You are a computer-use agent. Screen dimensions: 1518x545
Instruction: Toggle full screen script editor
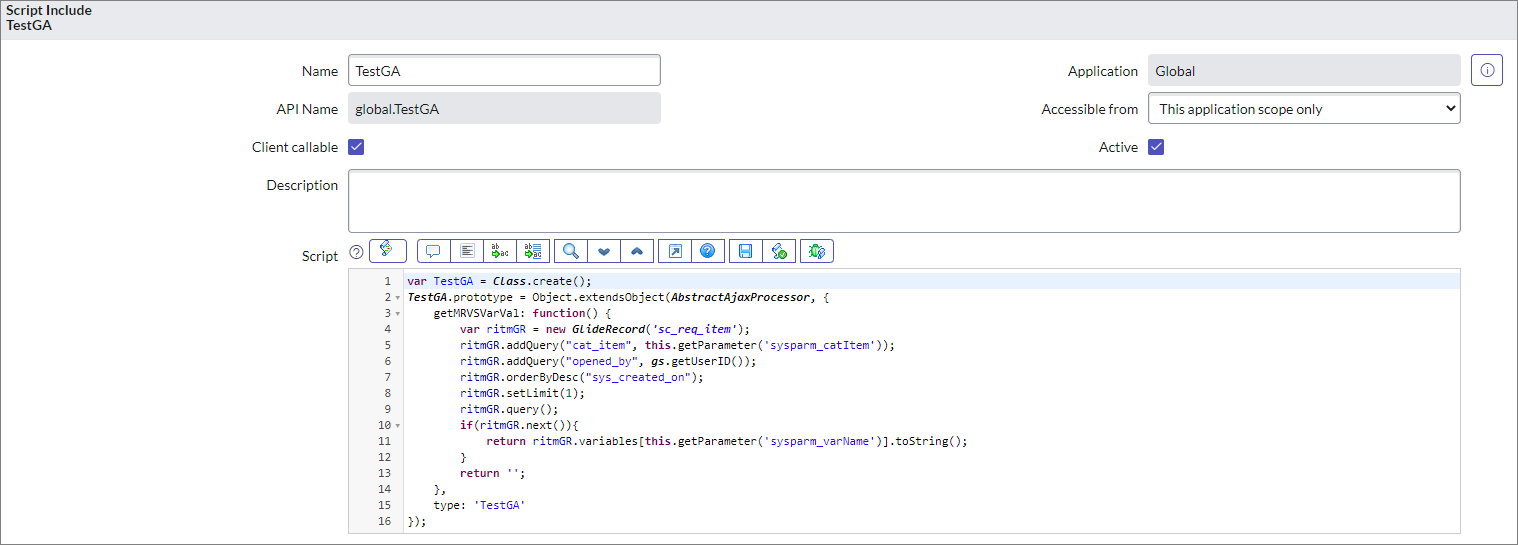tap(675, 251)
